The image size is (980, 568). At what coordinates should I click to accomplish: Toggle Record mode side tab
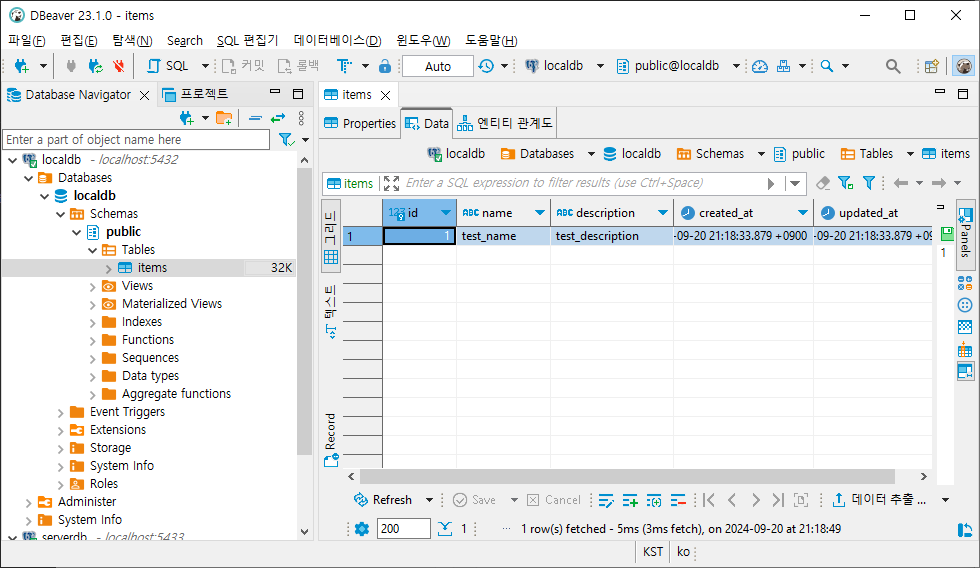tap(331, 440)
